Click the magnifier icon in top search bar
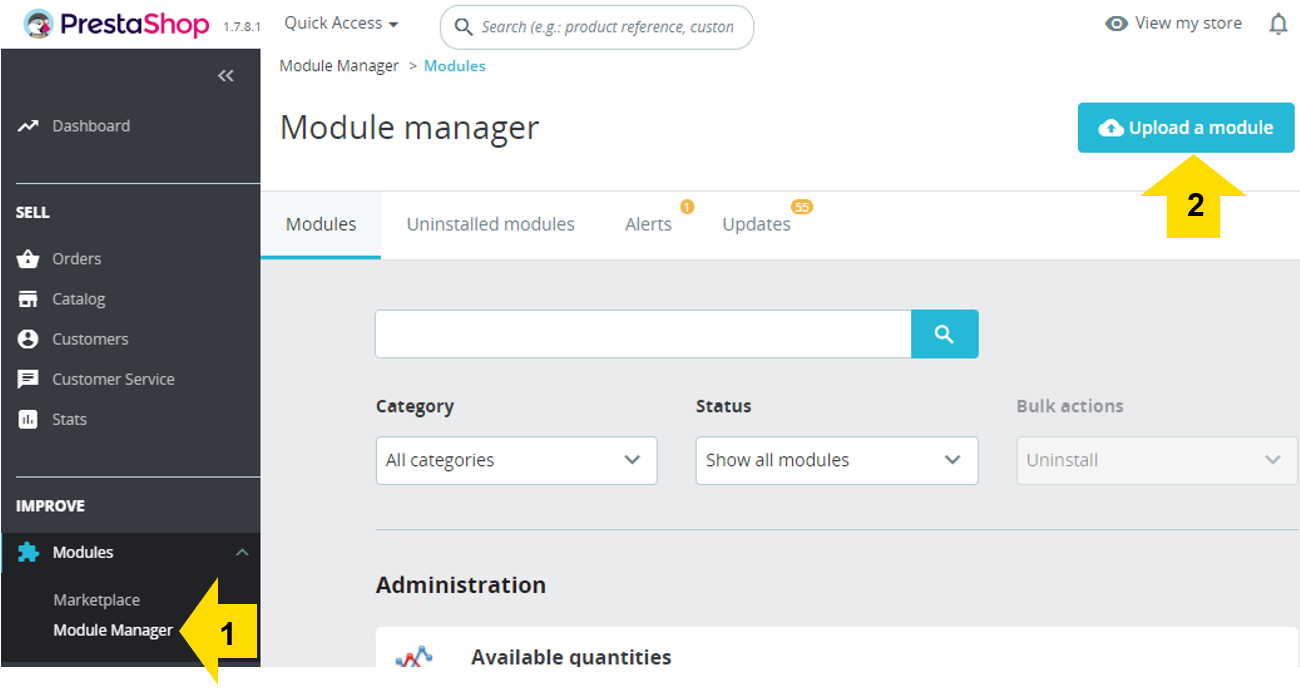The width and height of the screenshot is (1300, 694). pyautogui.click(x=463, y=27)
